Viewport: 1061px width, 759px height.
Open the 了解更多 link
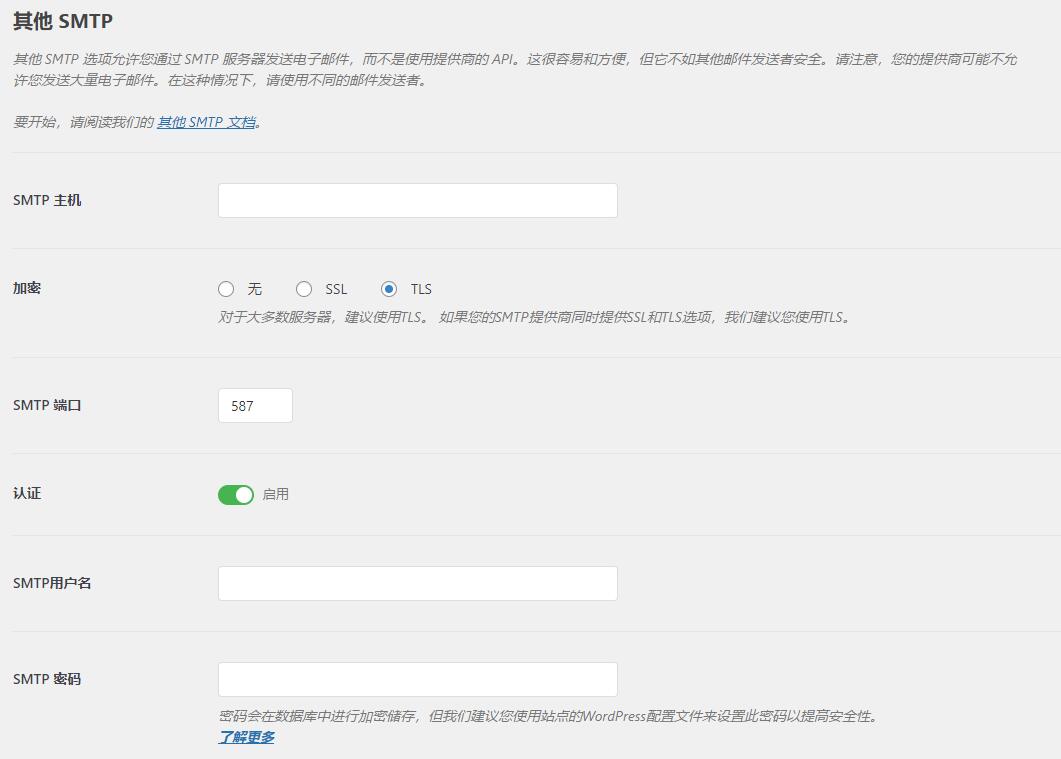(246, 737)
